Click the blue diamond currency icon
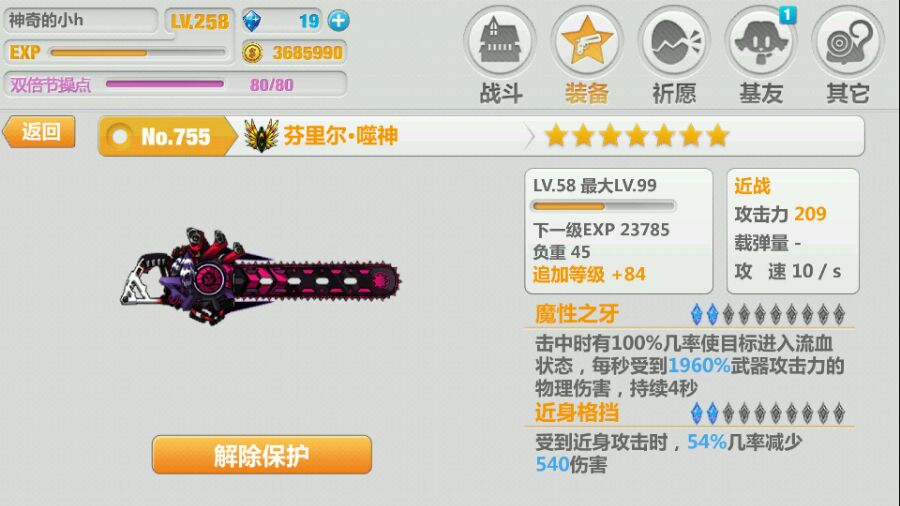 coord(252,21)
